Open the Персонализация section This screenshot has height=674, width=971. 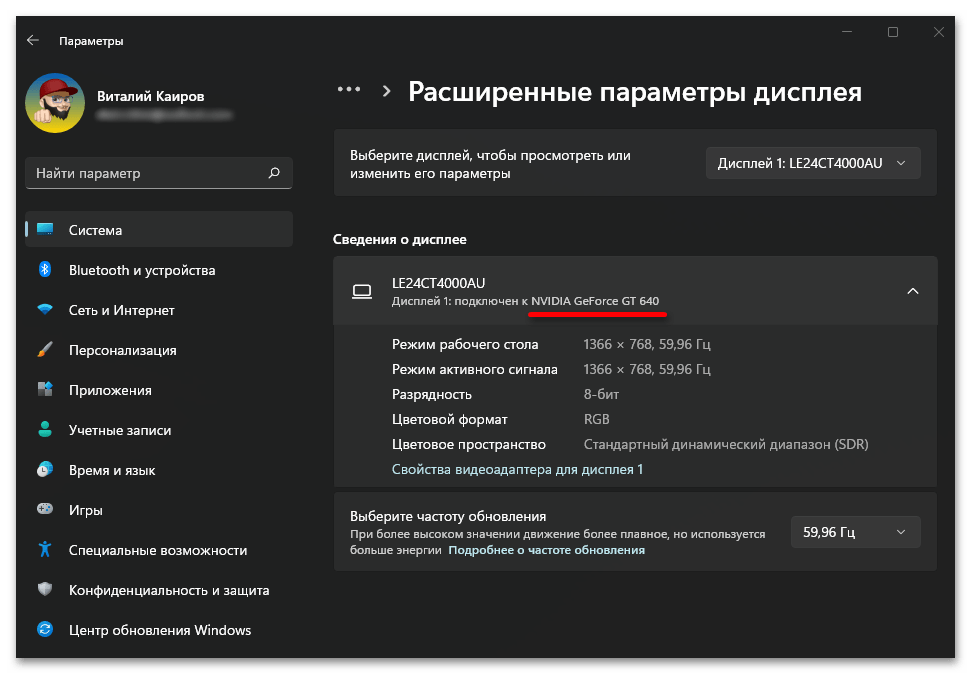(123, 350)
